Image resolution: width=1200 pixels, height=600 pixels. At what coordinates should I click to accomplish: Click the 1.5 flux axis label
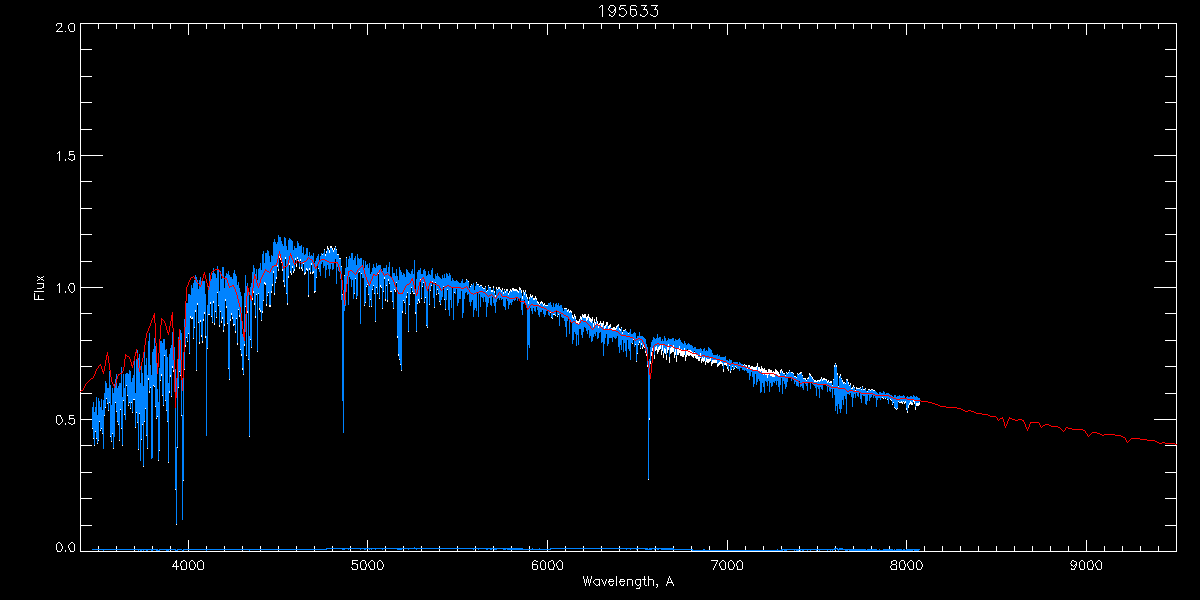coord(65,156)
